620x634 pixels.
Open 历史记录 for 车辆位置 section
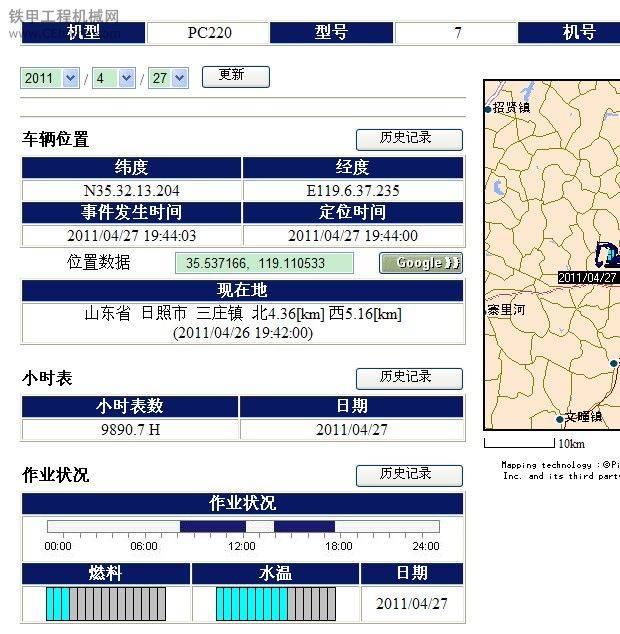tap(409, 139)
